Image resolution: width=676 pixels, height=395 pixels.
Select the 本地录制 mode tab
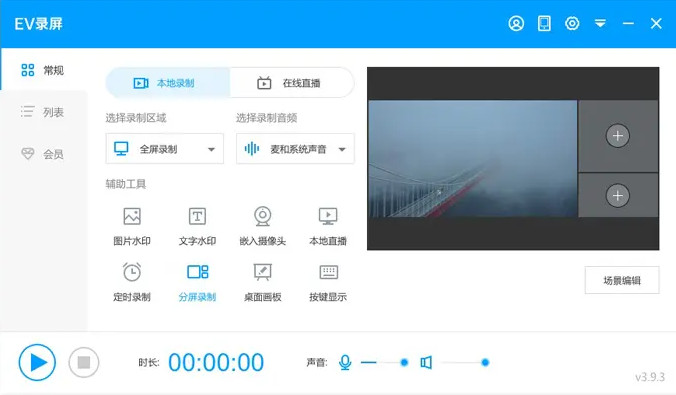(168, 83)
